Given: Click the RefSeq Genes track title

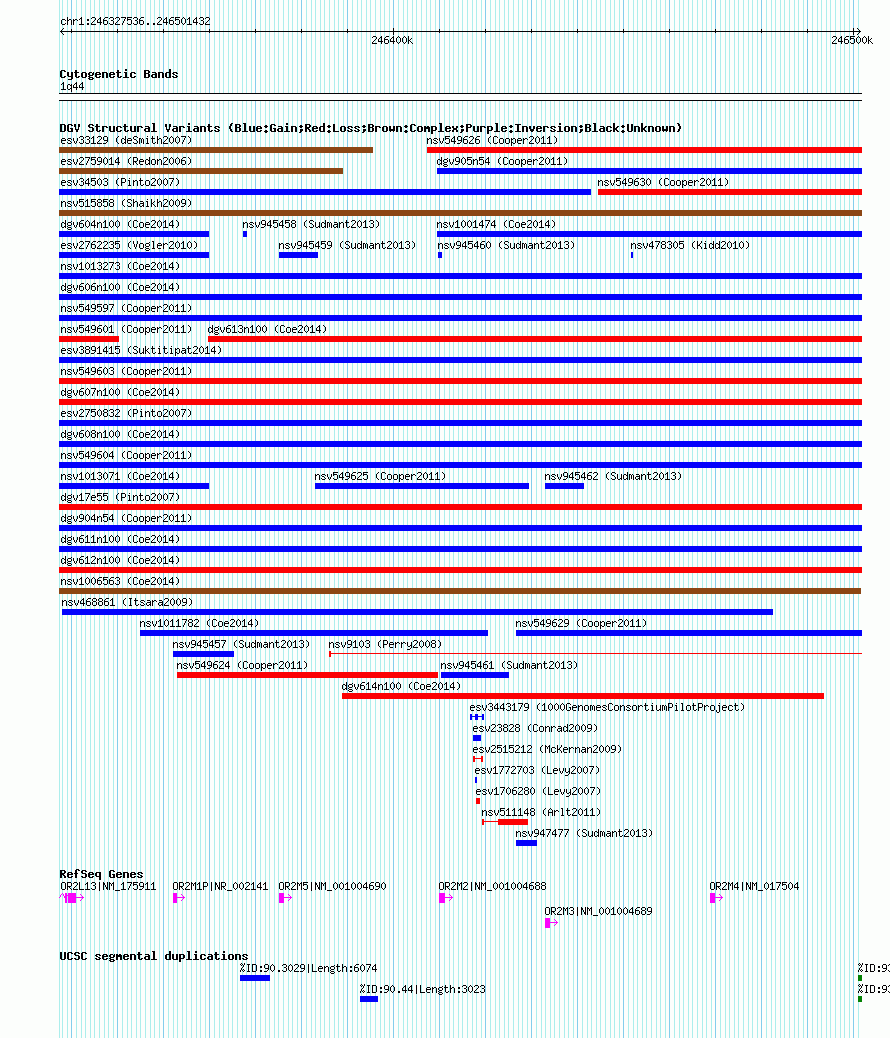Looking at the screenshot, I should point(101,874).
